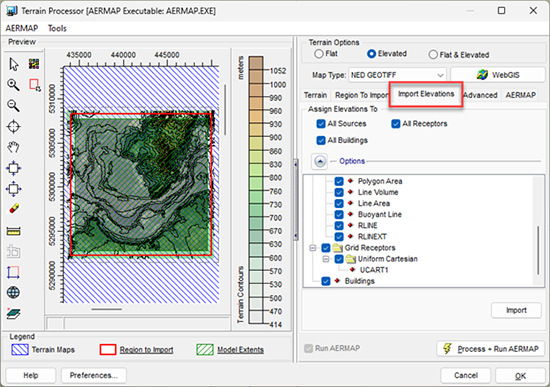Toggle the All Buildings checkbox
Image resolution: width=550 pixels, height=387 pixels.
[321, 140]
